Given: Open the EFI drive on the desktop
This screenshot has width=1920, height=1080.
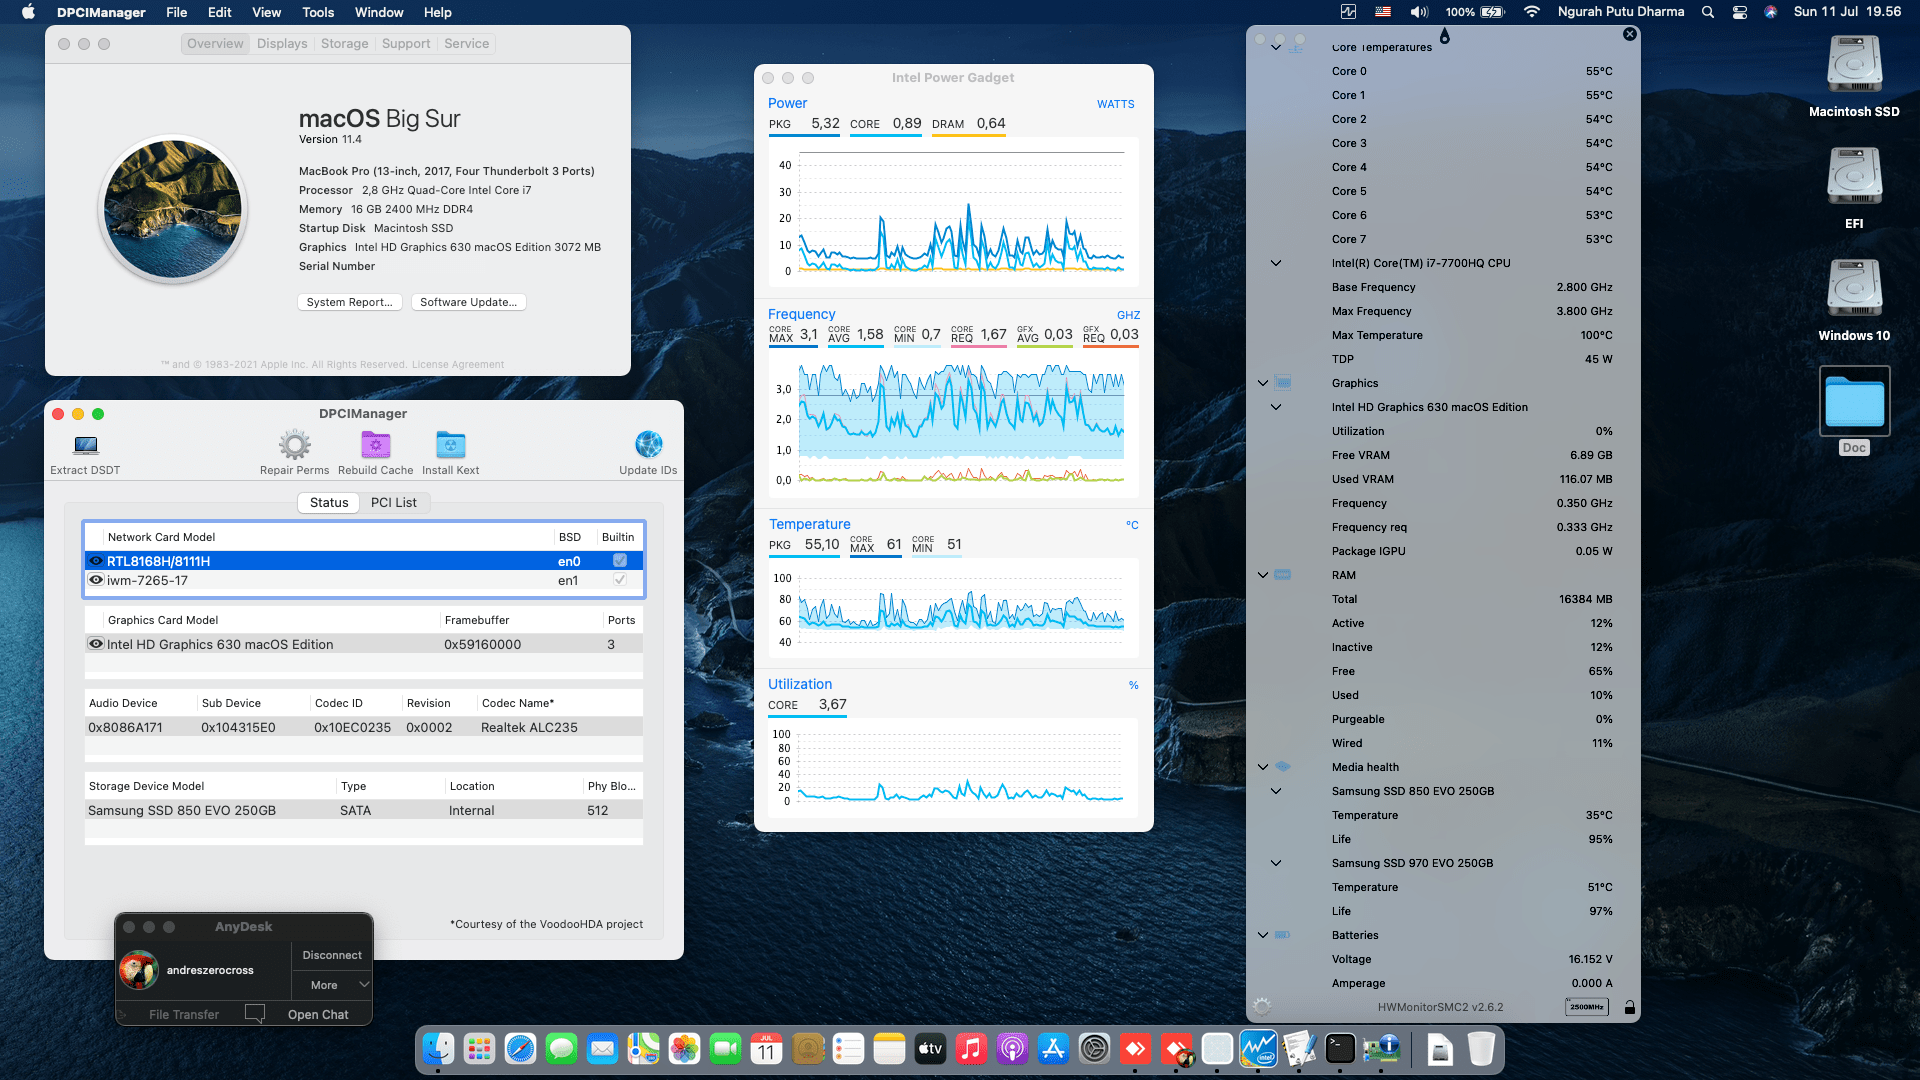Looking at the screenshot, I should [x=1854, y=177].
